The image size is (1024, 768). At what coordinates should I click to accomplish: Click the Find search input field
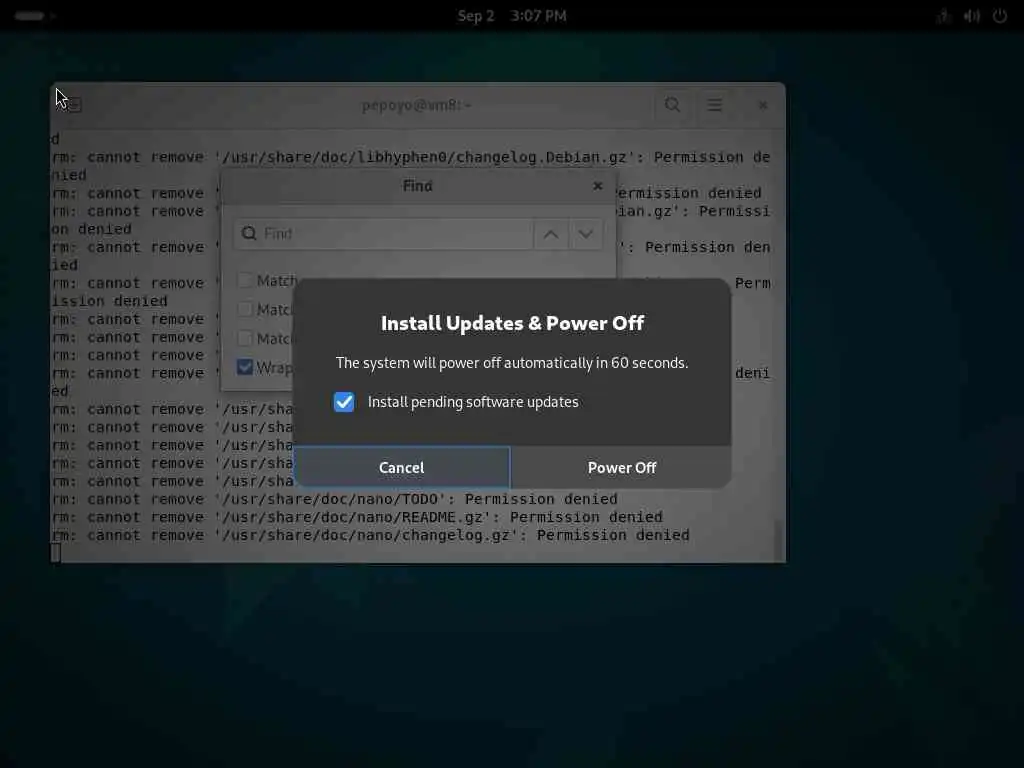coord(383,234)
